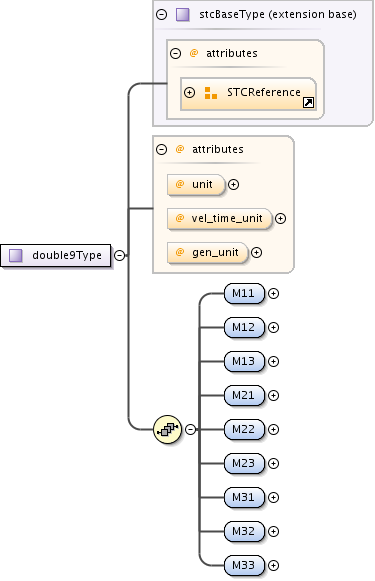The width and height of the screenshot is (375, 581).
Task: Click the orange STCReference group icon
Action: click(210, 93)
